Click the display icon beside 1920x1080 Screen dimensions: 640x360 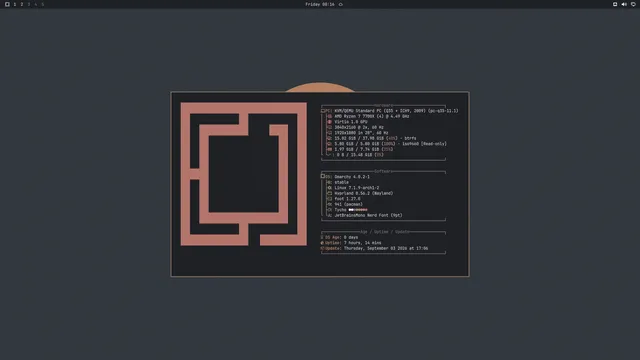(x=330, y=133)
